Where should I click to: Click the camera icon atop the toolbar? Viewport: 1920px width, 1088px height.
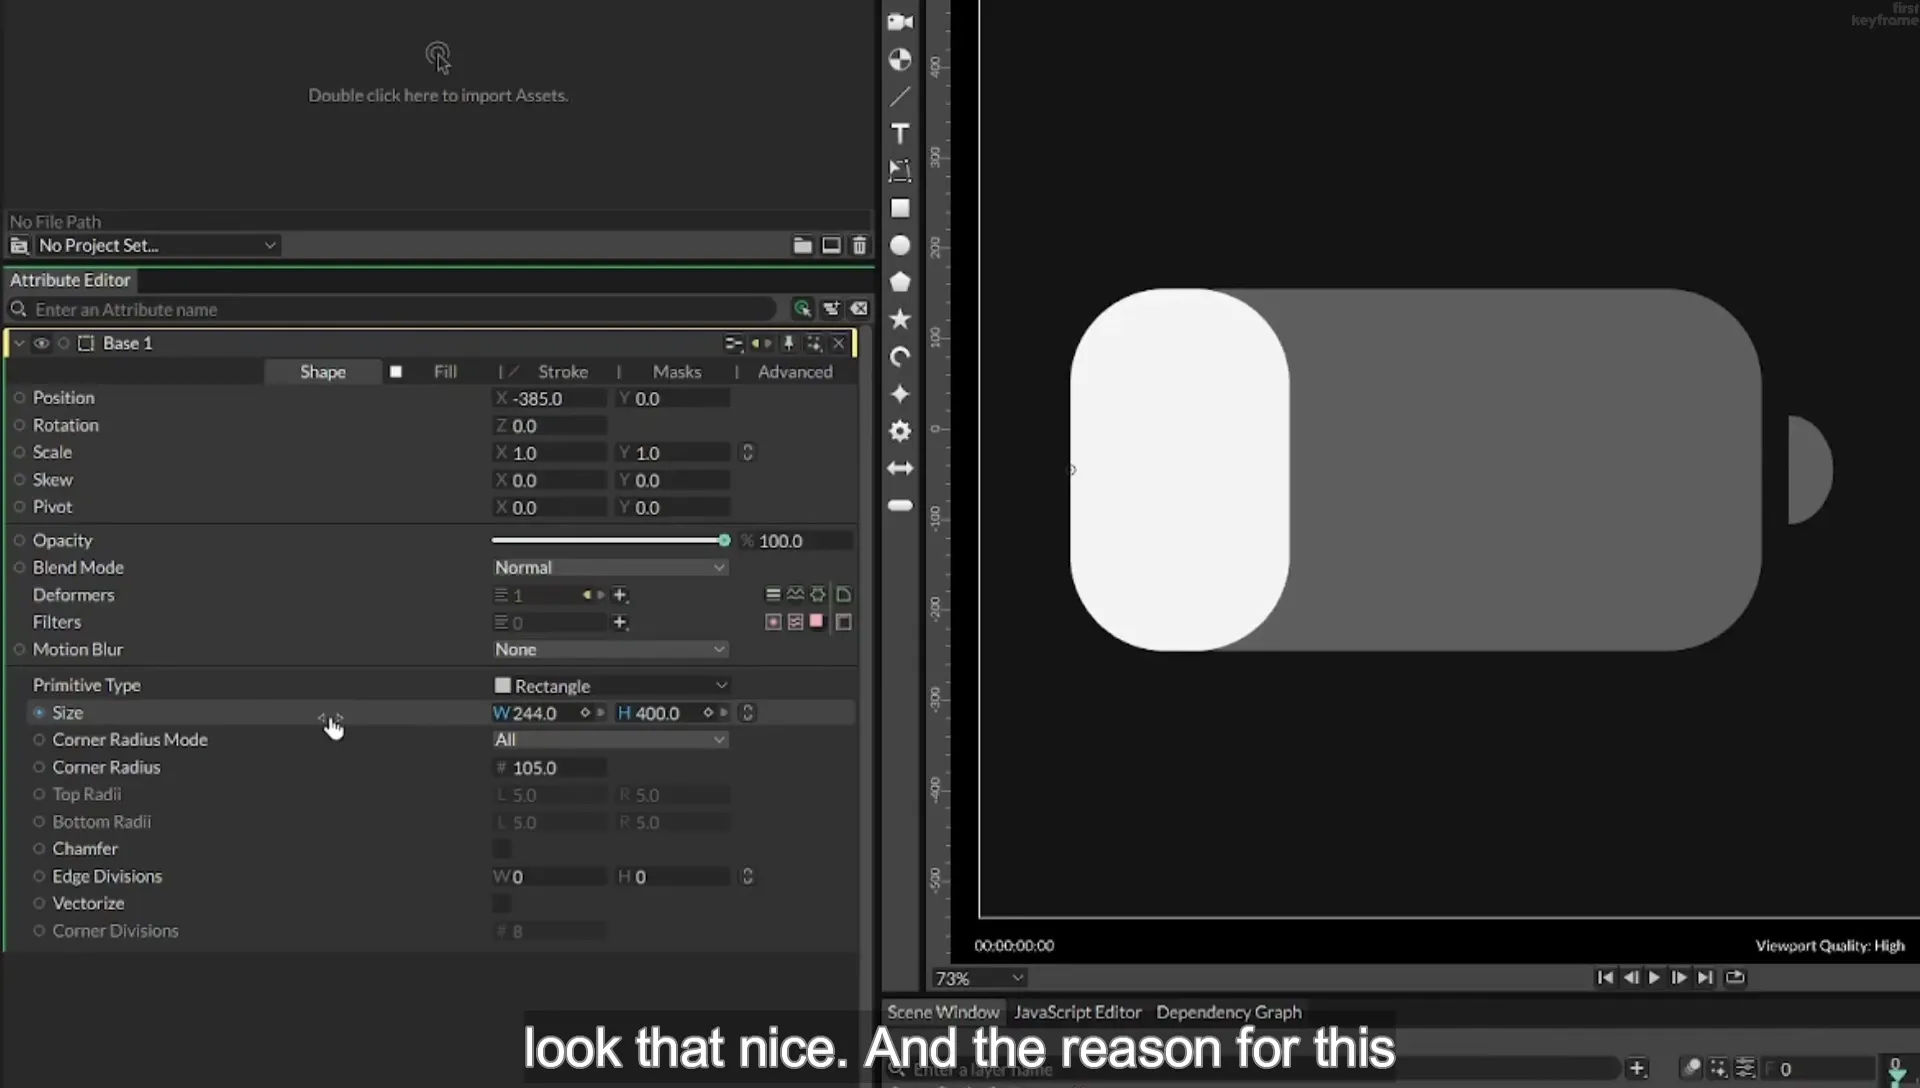[x=900, y=22]
